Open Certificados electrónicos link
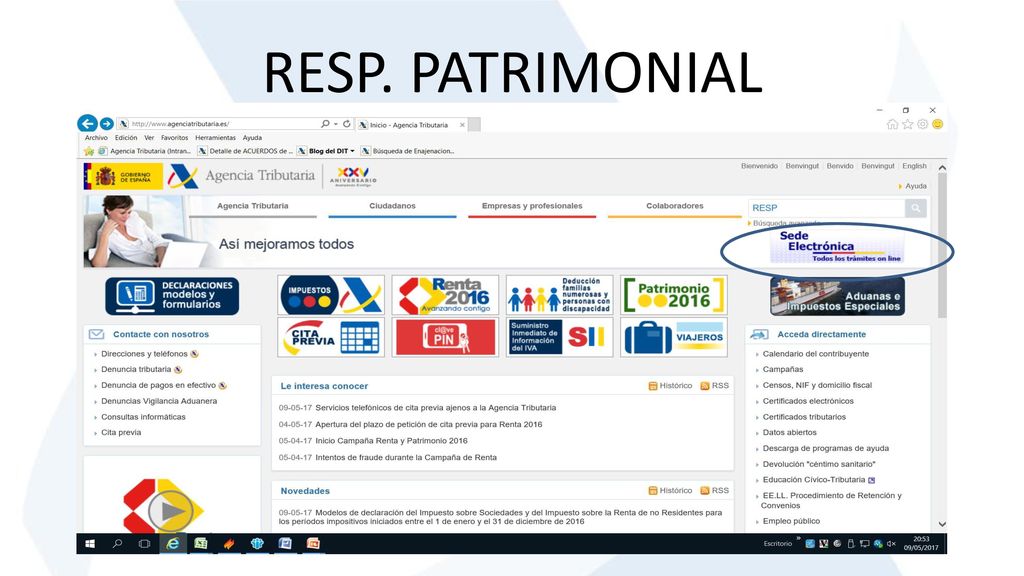The image size is (1024, 576). pyautogui.click(x=808, y=401)
